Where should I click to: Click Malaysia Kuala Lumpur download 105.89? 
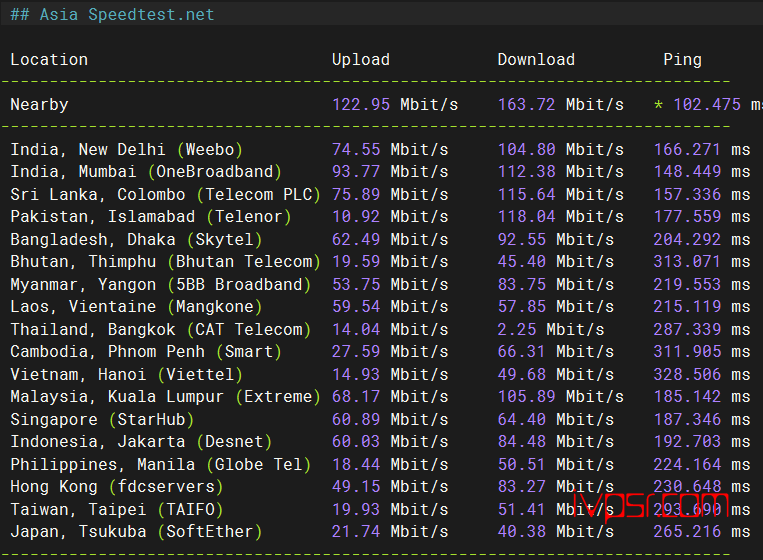(x=526, y=397)
